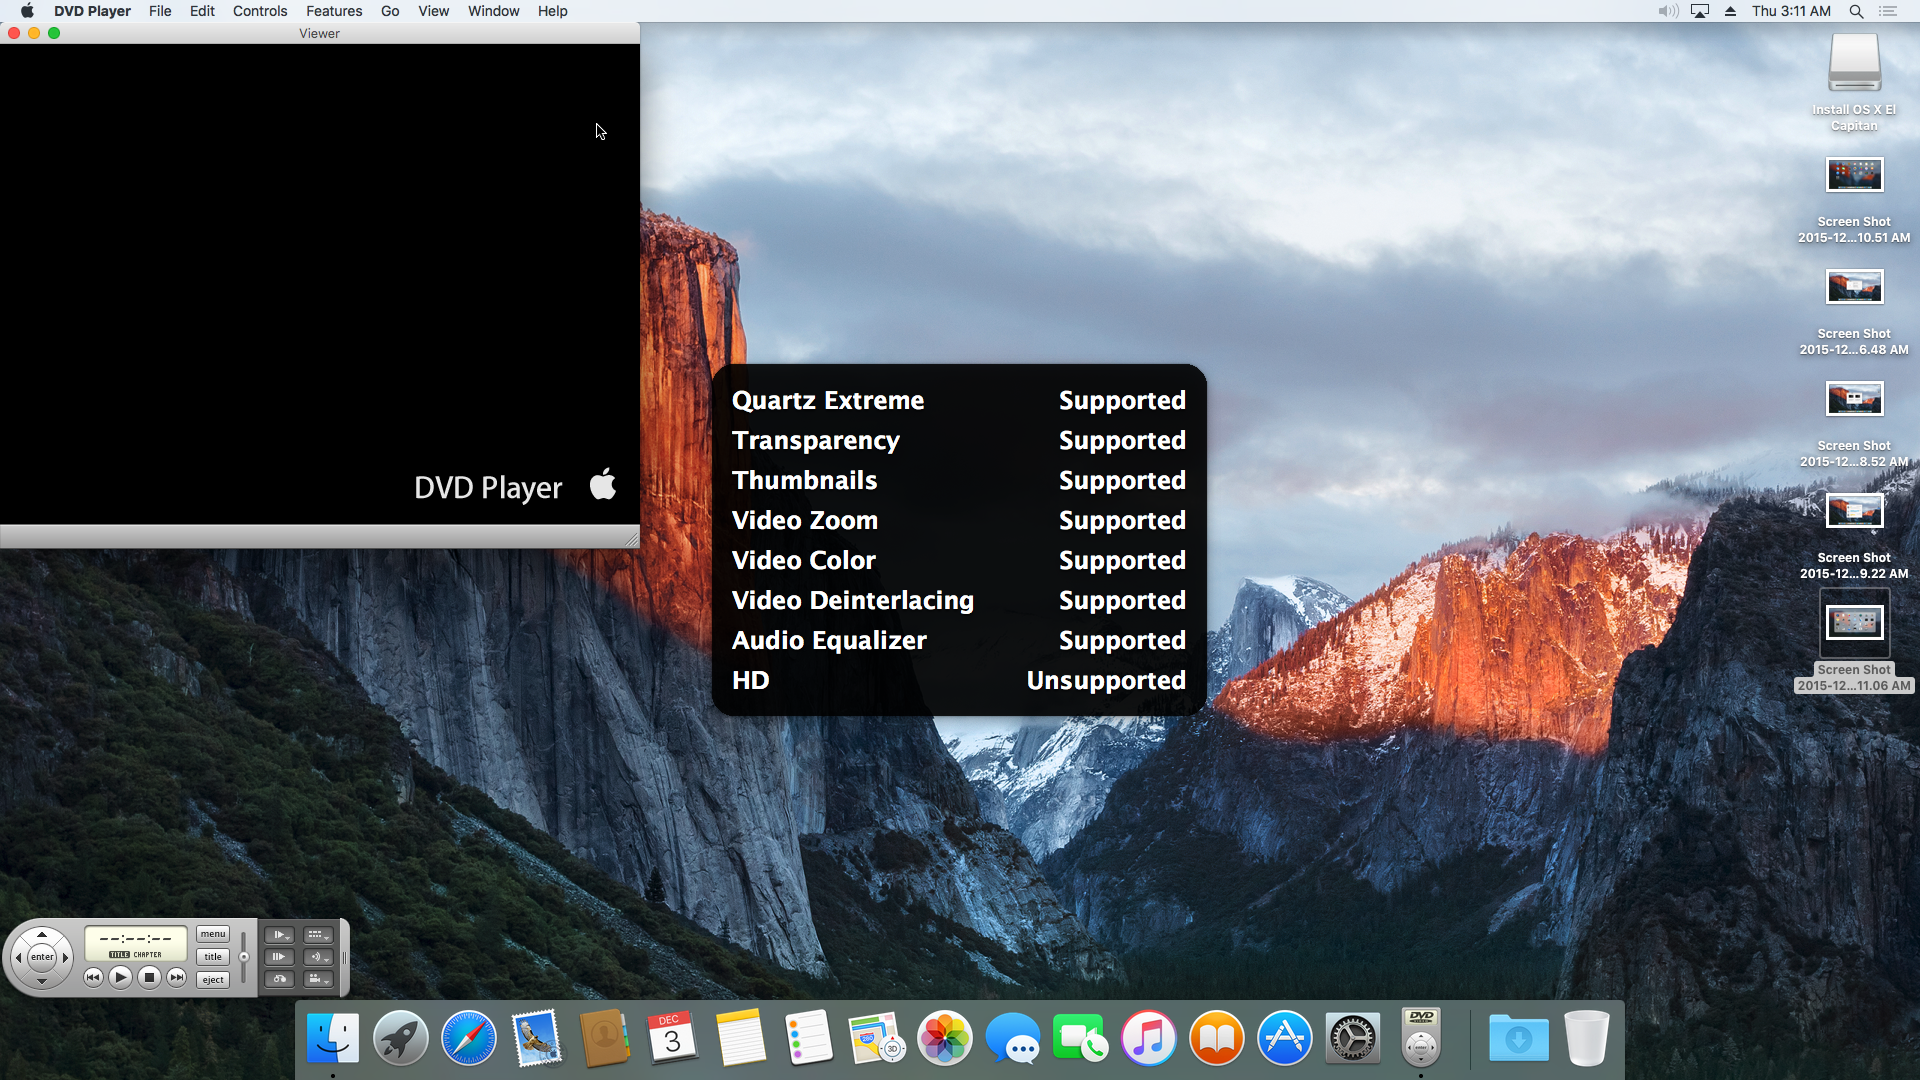
Task: Open the Edit menu
Action: click(202, 11)
